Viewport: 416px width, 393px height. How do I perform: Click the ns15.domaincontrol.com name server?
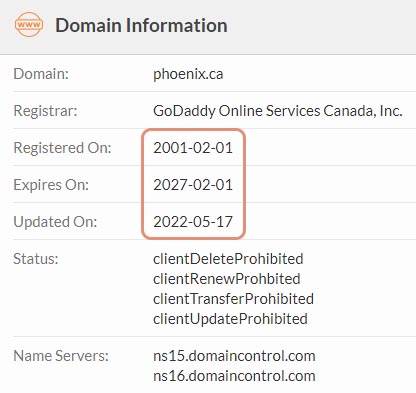tap(234, 356)
